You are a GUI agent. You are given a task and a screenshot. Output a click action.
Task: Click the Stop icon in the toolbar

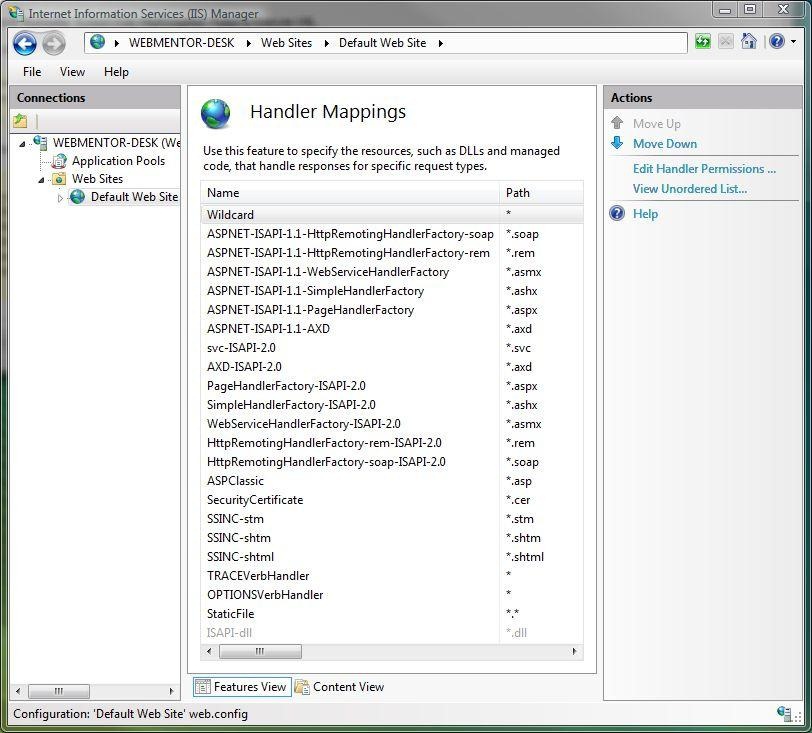pyautogui.click(x=726, y=41)
